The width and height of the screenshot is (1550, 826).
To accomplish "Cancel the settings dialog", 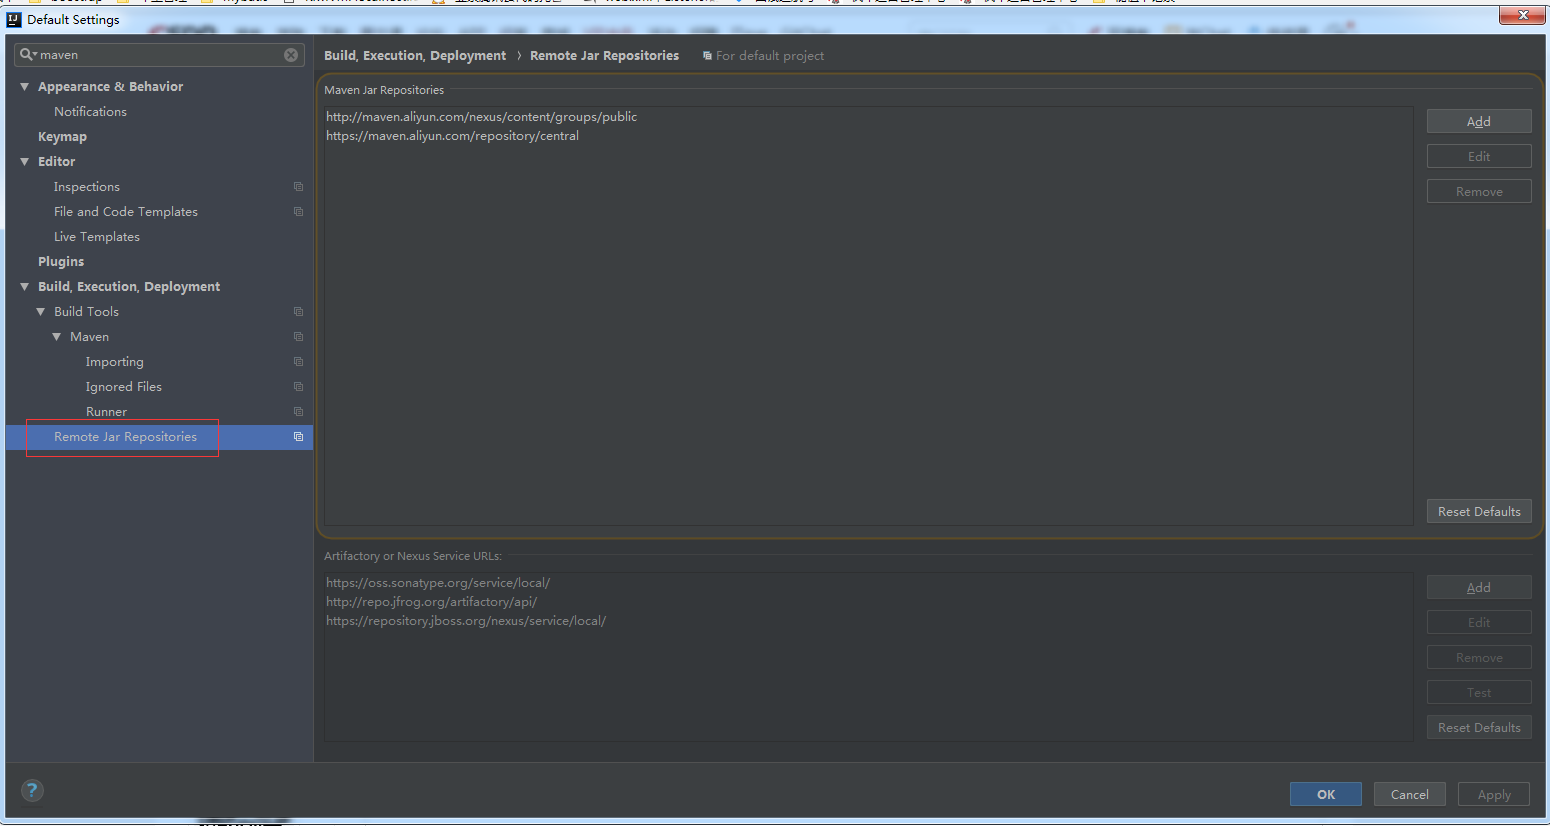I will [1410, 794].
